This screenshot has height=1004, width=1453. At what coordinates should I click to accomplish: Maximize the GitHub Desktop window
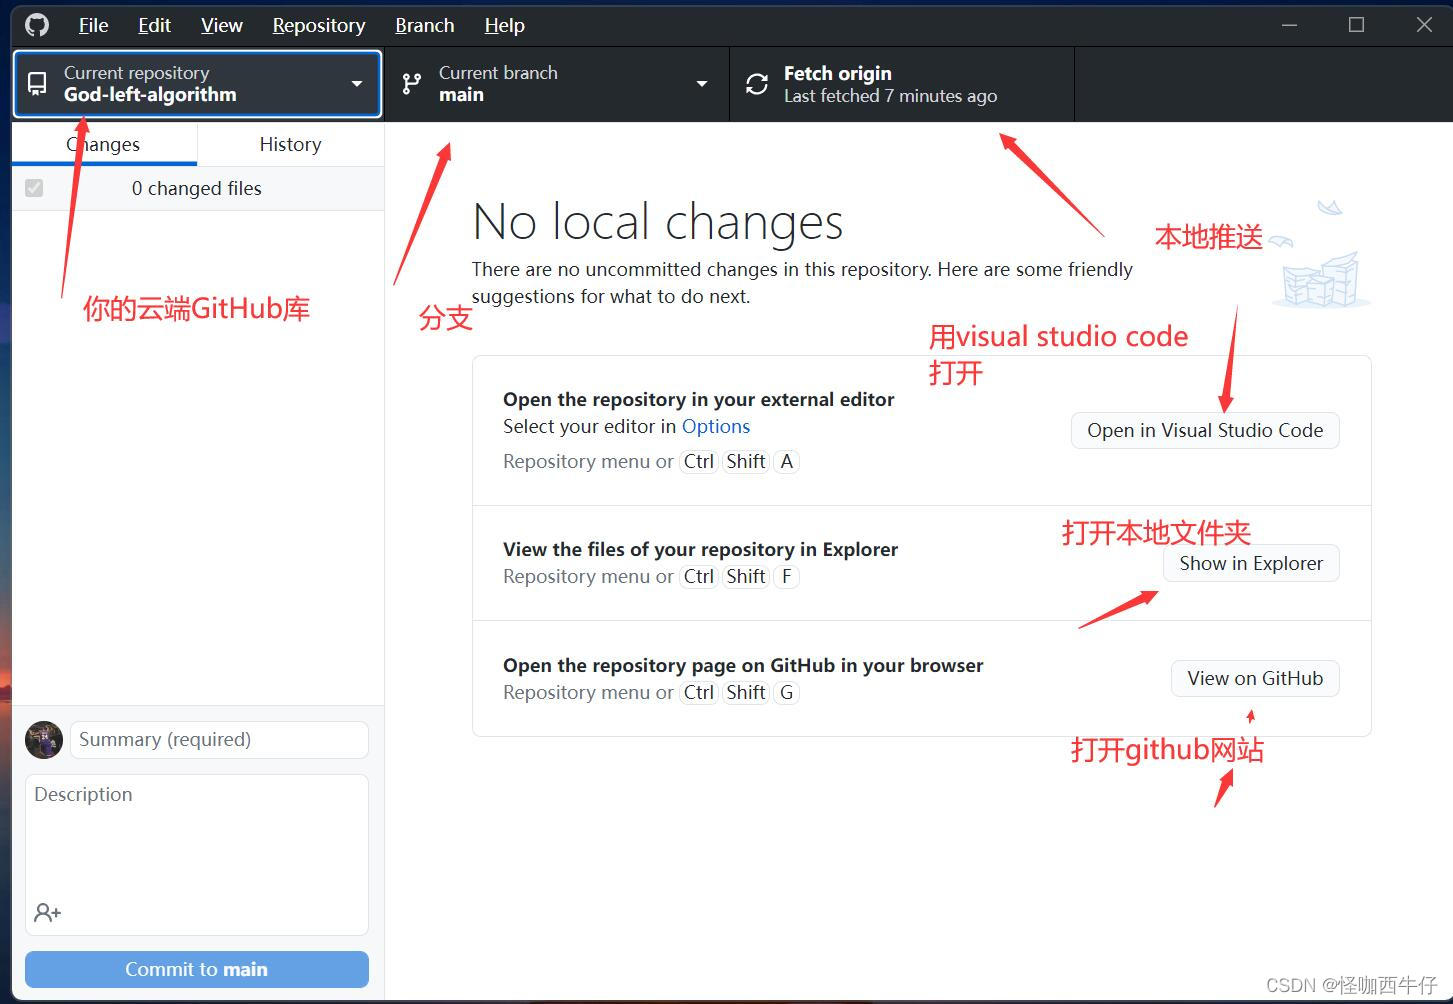pyautogui.click(x=1356, y=25)
